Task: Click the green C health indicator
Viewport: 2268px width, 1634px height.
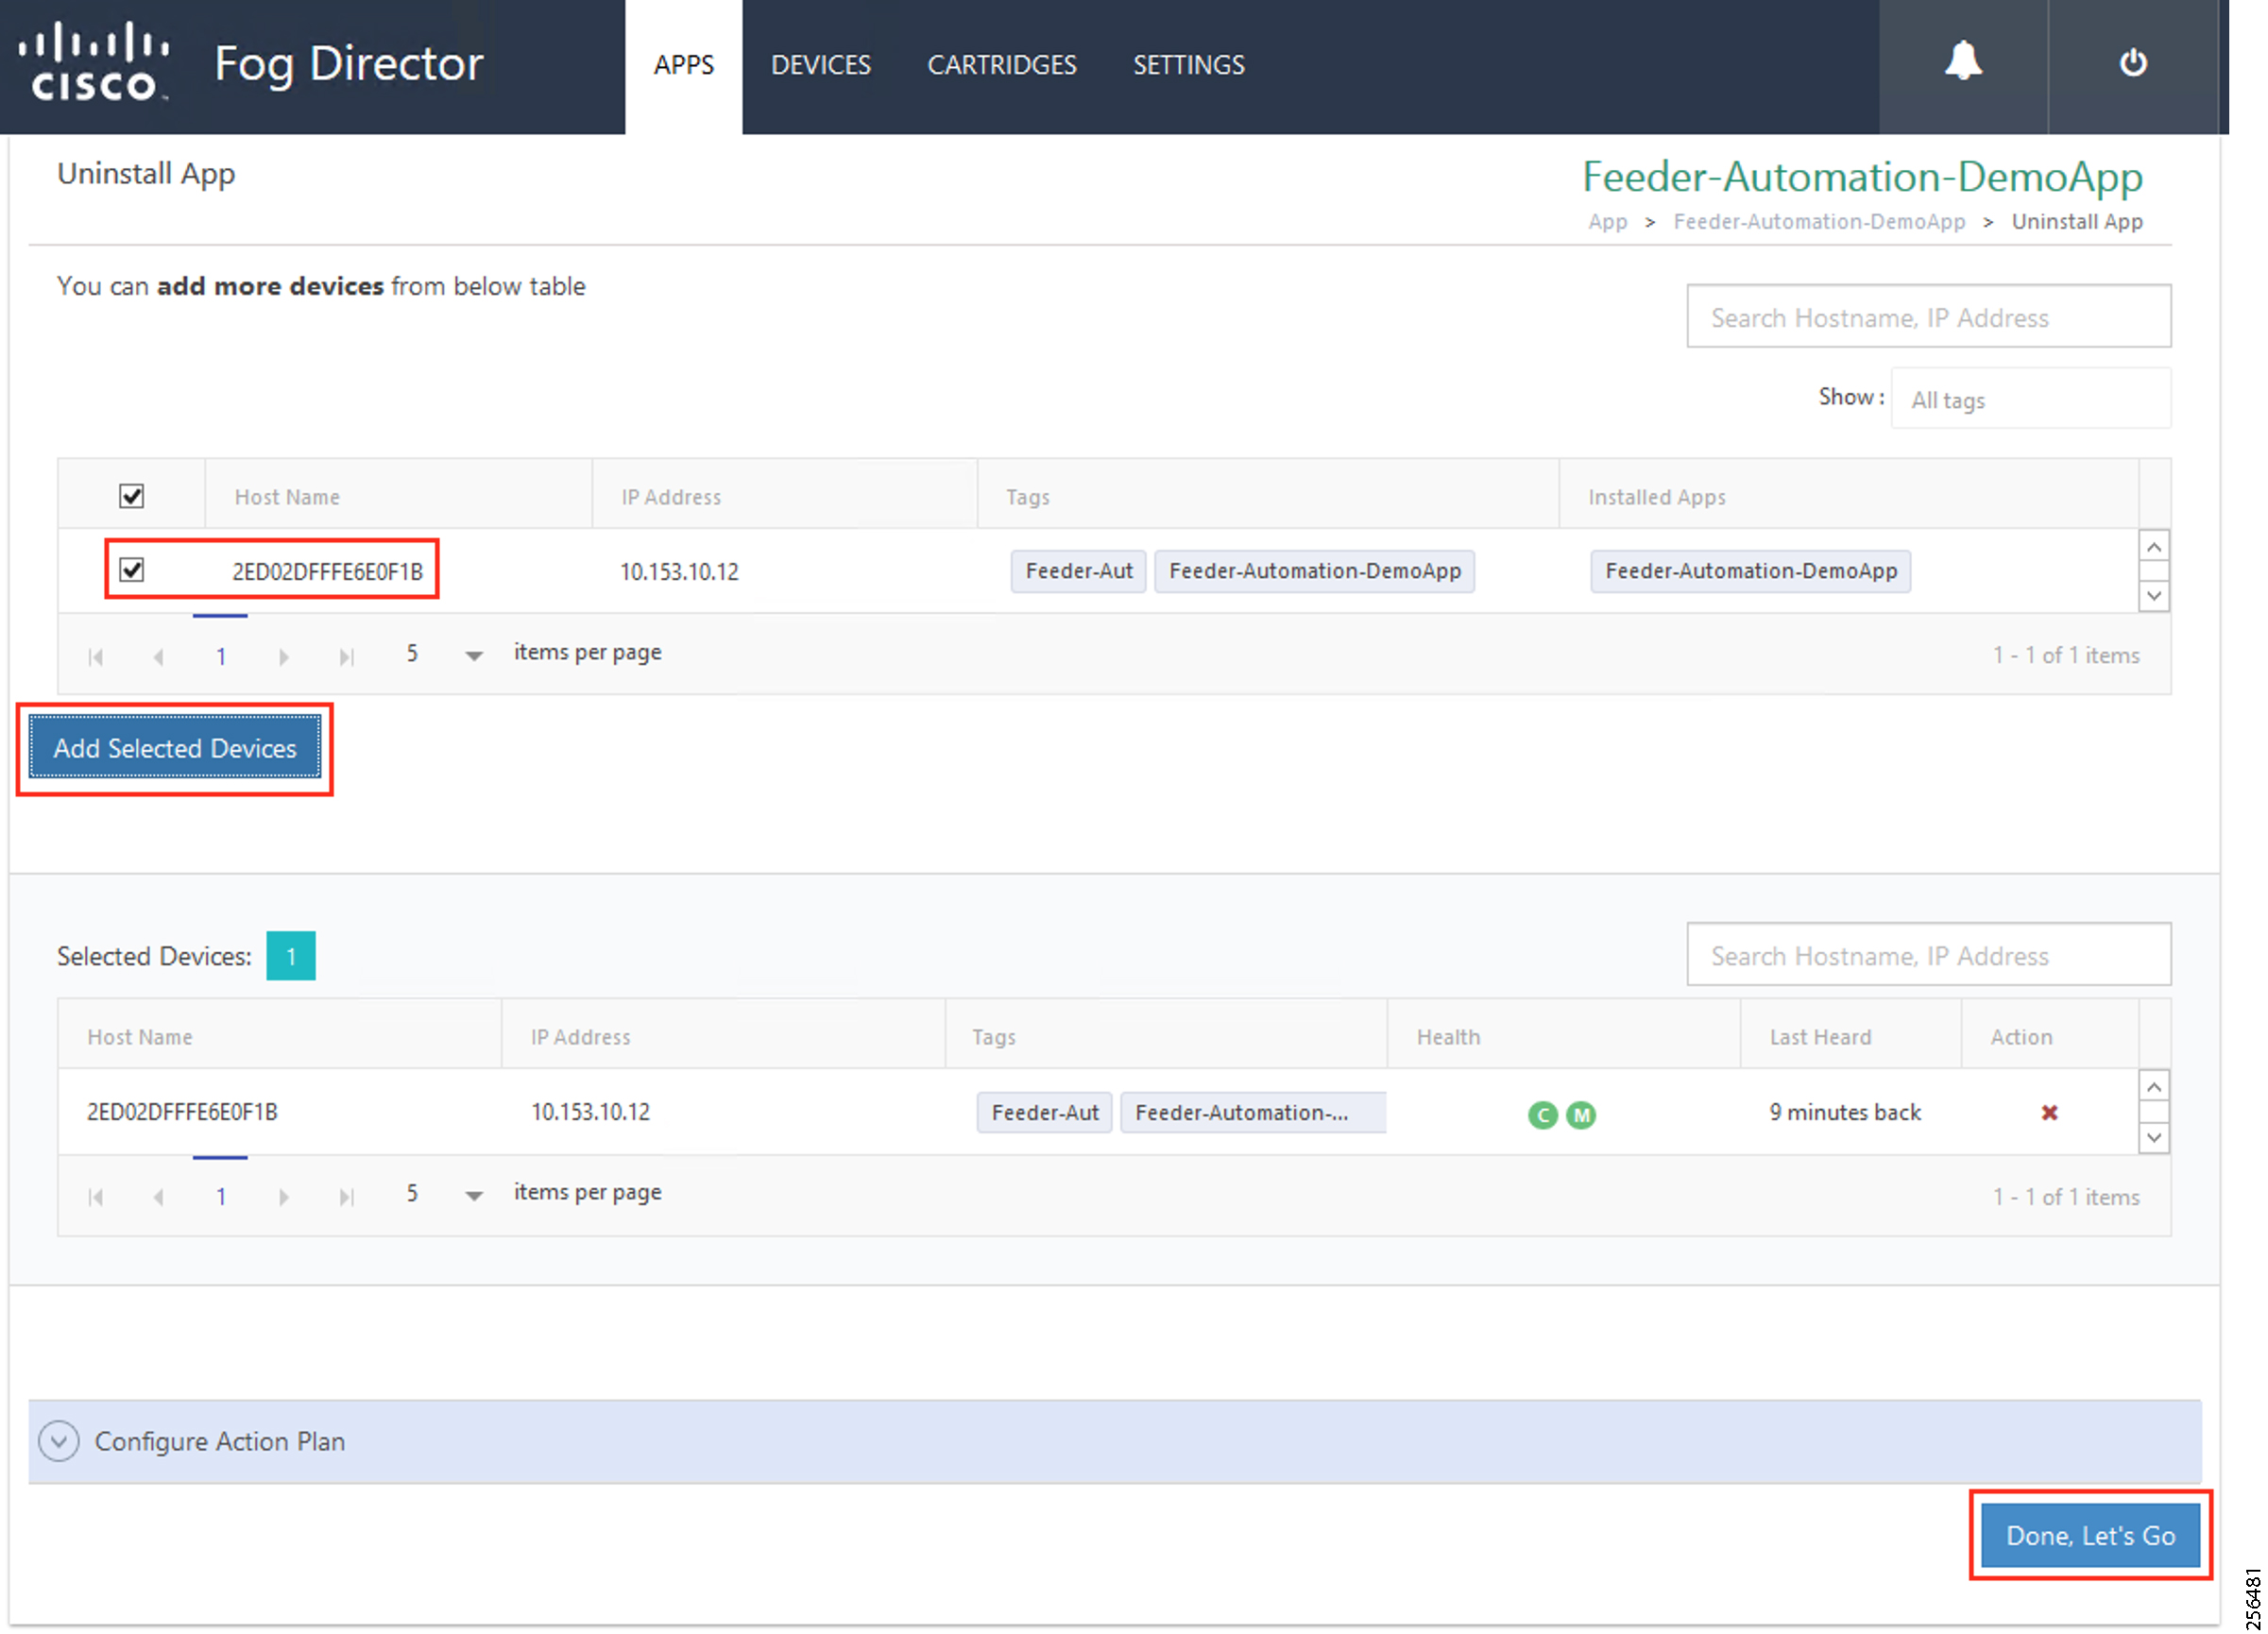Action: (x=1542, y=1114)
